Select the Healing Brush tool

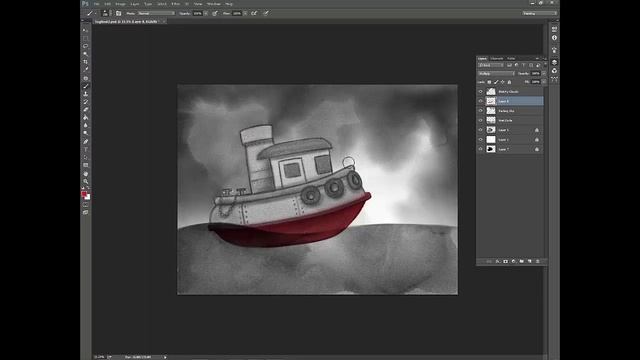coord(85,78)
